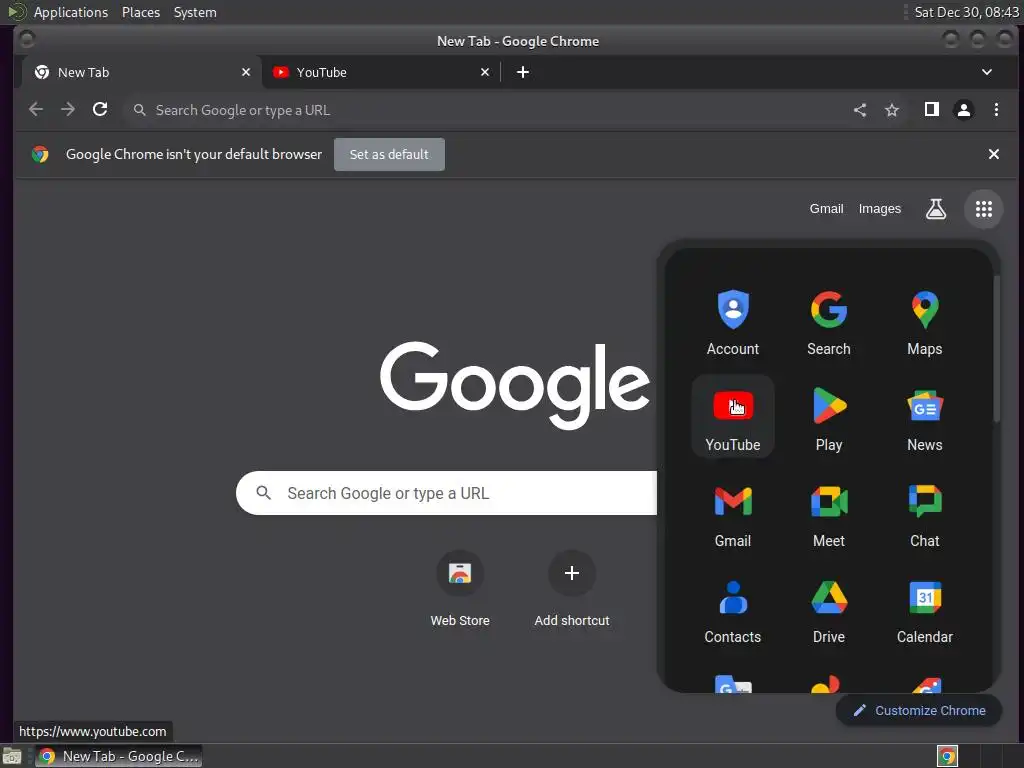The height and width of the screenshot is (768, 1024).
Task: Open the Places menu
Action: tap(141, 12)
